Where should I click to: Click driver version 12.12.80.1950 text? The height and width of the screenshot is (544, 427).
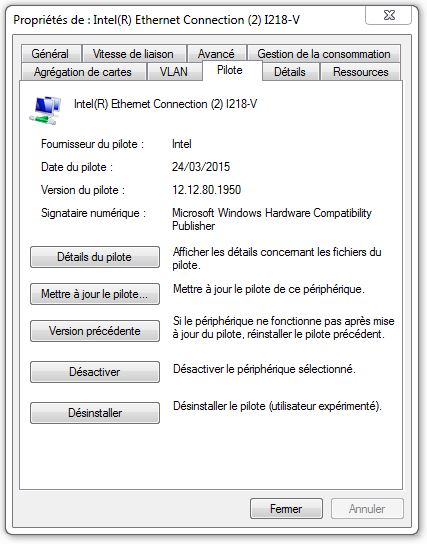coord(206,190)
